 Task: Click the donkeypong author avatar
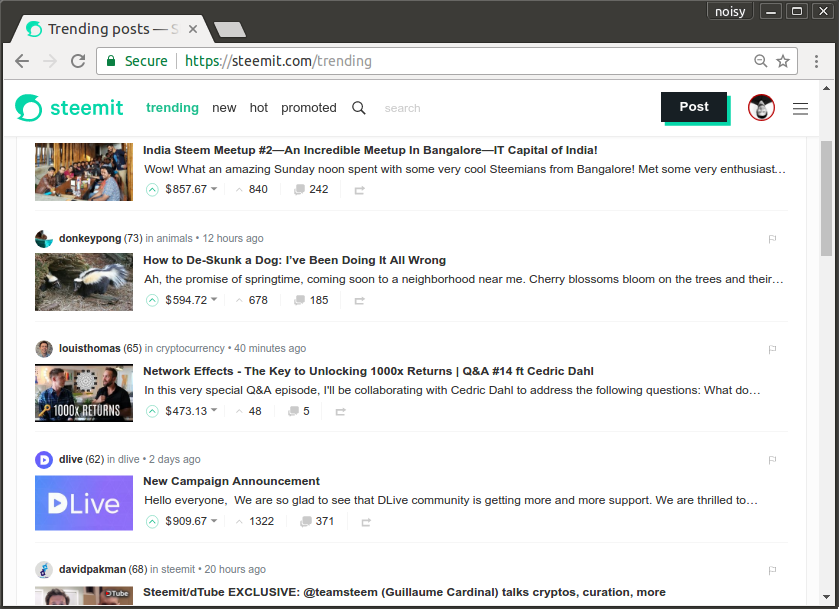click(x=44, y=239)
